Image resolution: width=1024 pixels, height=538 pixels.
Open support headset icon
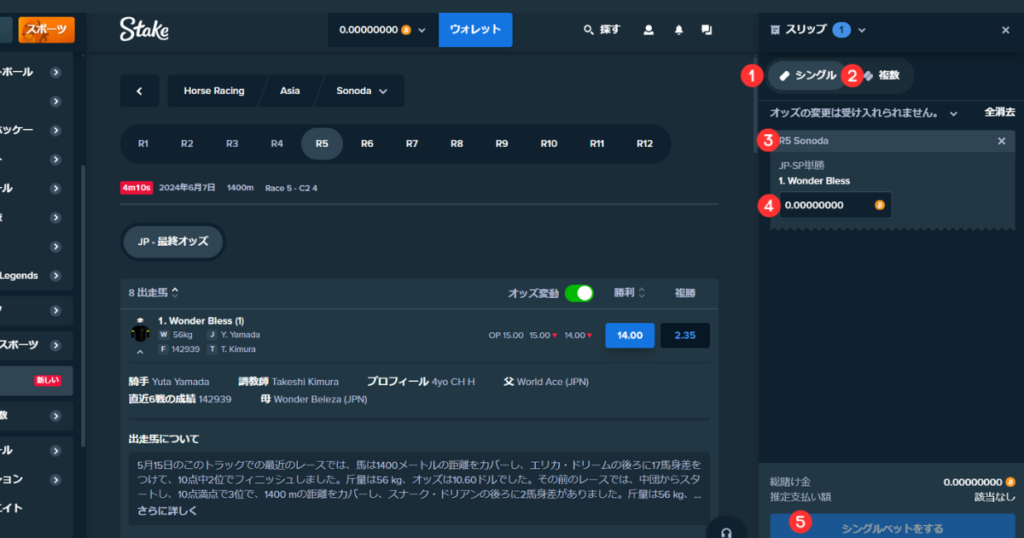pyautogui.click(x=726, y=532)
